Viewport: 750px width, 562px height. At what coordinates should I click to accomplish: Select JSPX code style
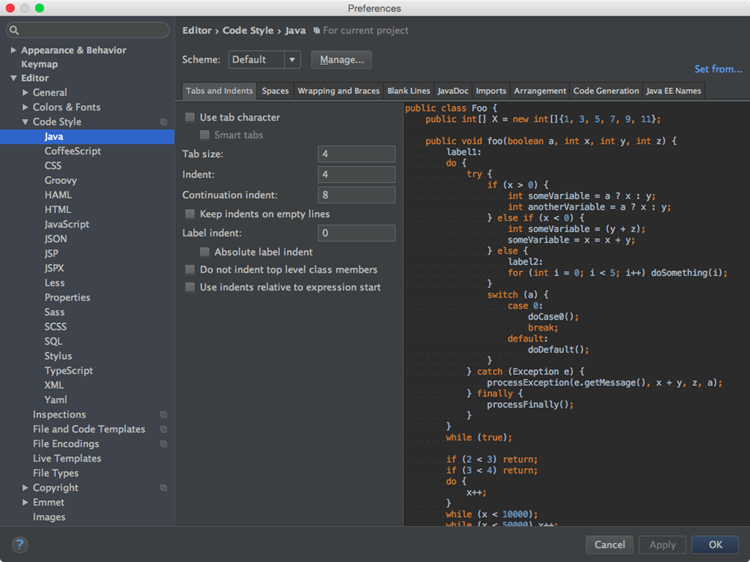pyautogui.click(x=54, y=268)
